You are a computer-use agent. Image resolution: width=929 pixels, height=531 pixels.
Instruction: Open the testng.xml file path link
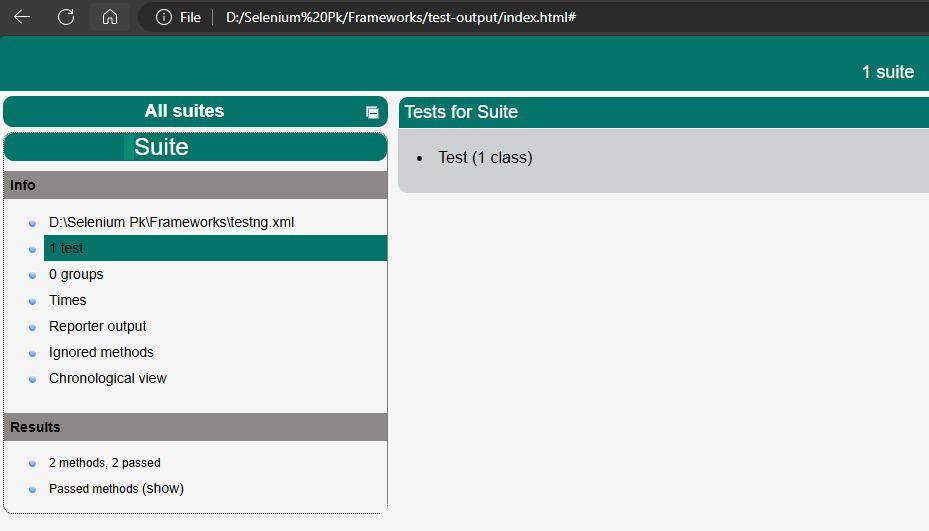[171, 222]
